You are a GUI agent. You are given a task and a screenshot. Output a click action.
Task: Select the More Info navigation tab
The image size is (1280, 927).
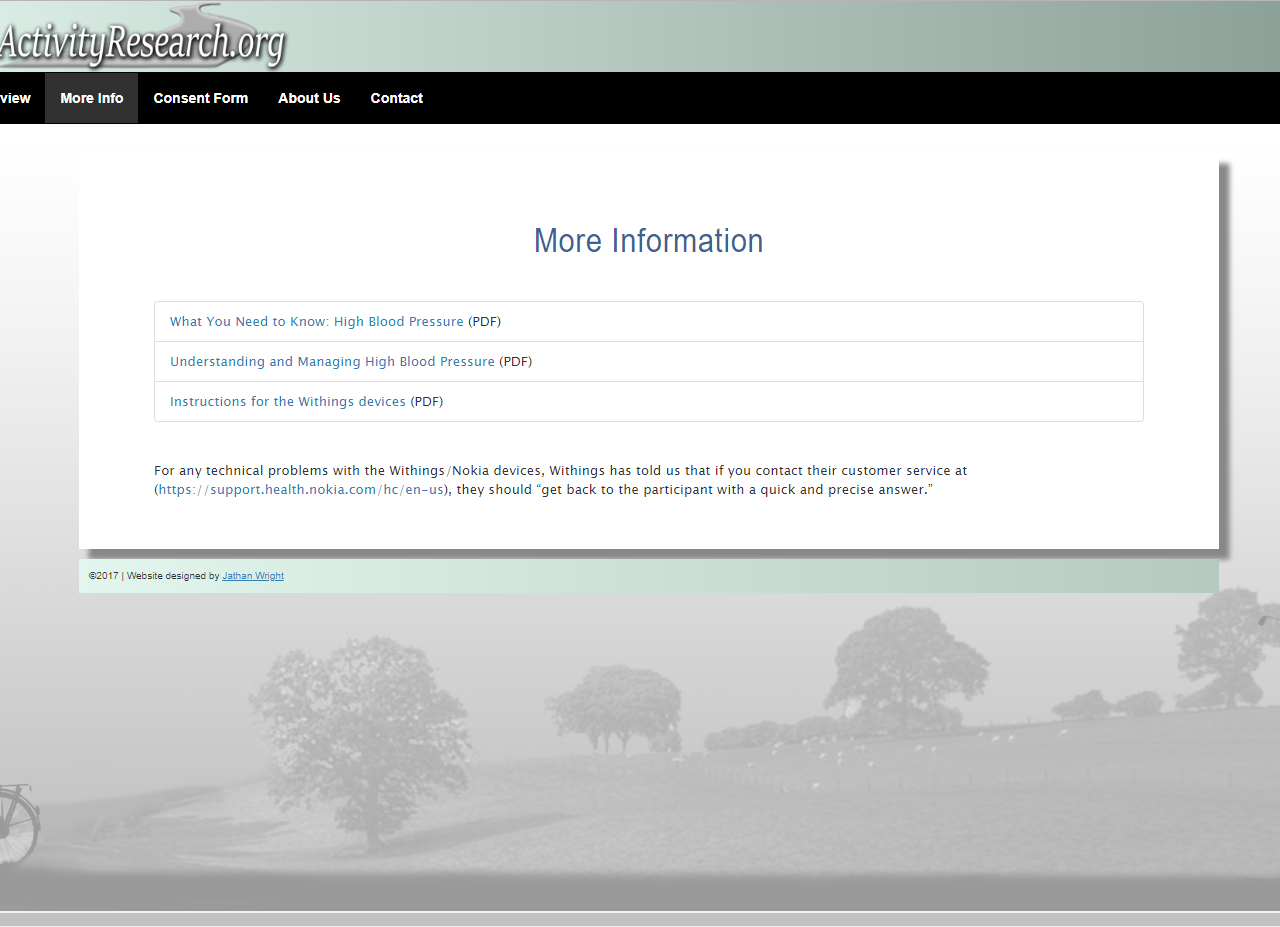[x=91, y=98]
